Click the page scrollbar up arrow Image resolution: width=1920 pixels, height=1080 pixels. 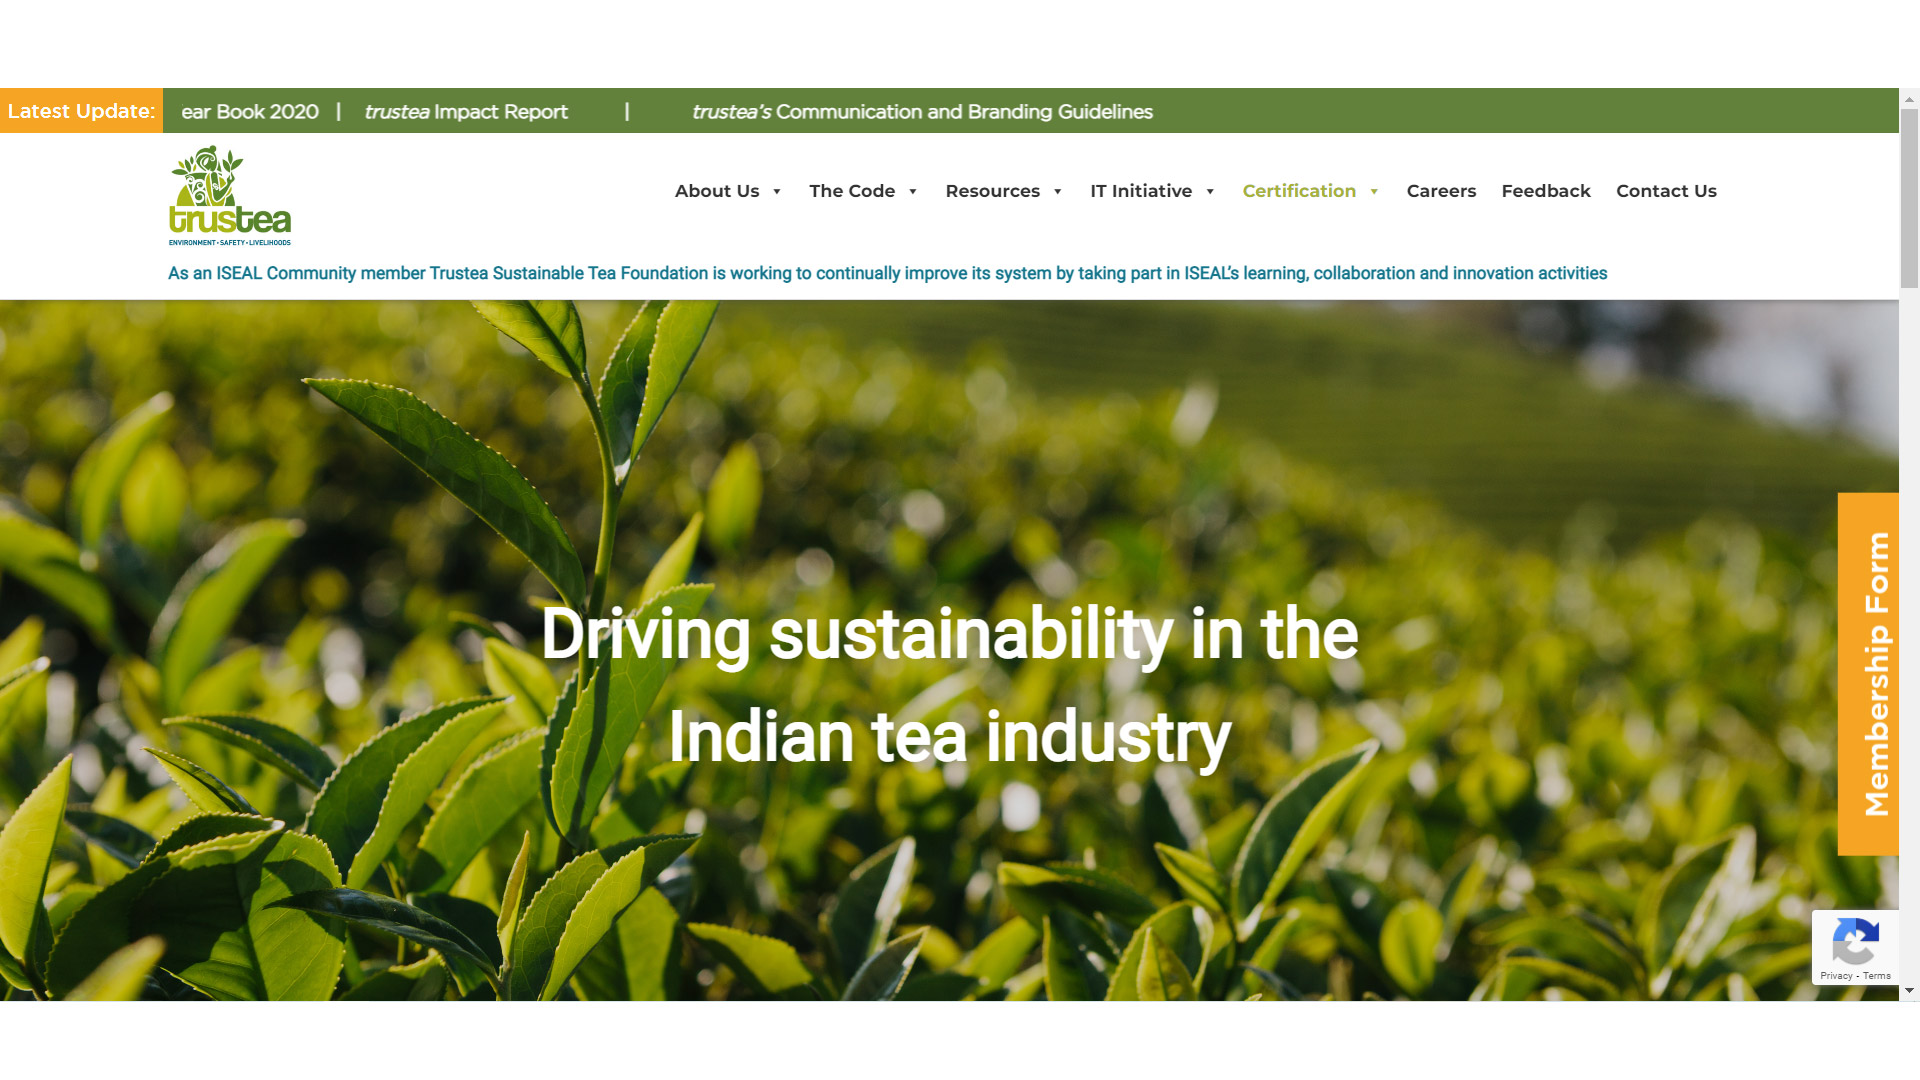point(1909,99)
